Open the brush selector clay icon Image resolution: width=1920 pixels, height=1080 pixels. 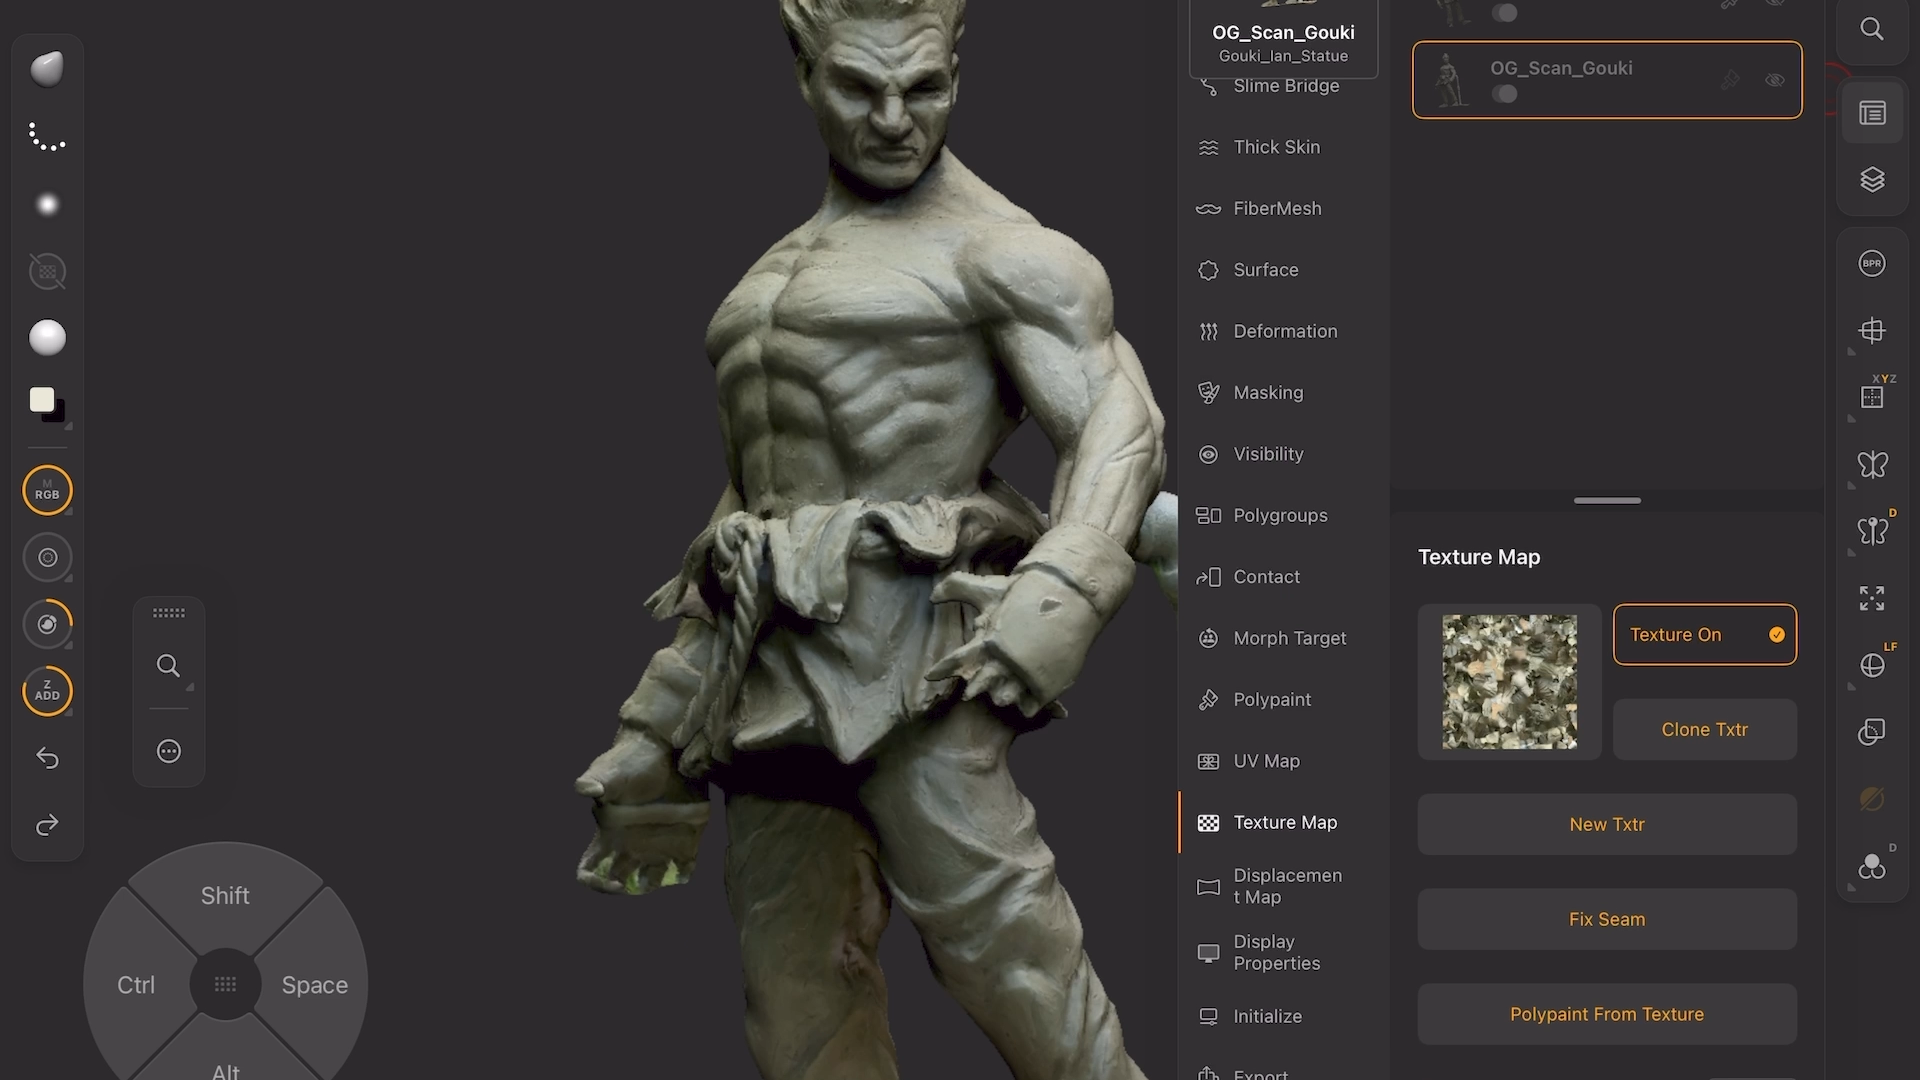tap(47, 69)
